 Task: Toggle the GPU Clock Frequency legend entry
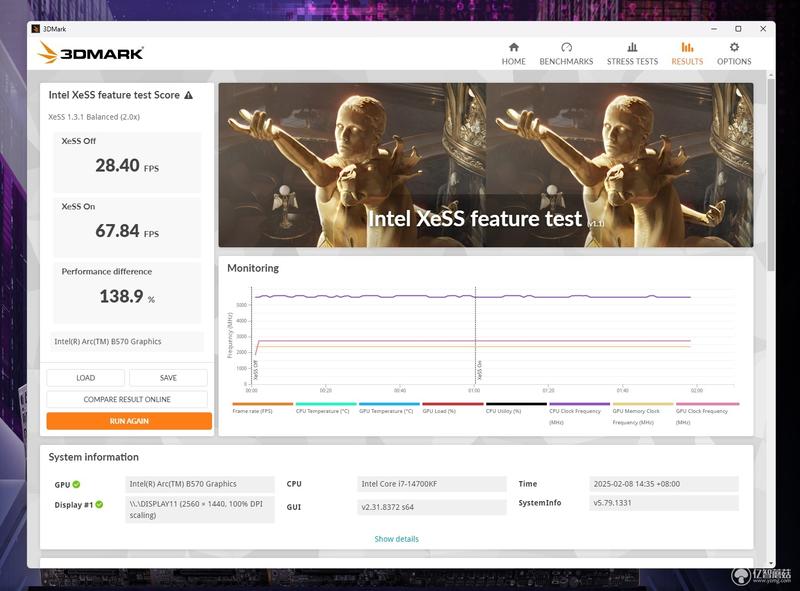[x=707, y=414]
